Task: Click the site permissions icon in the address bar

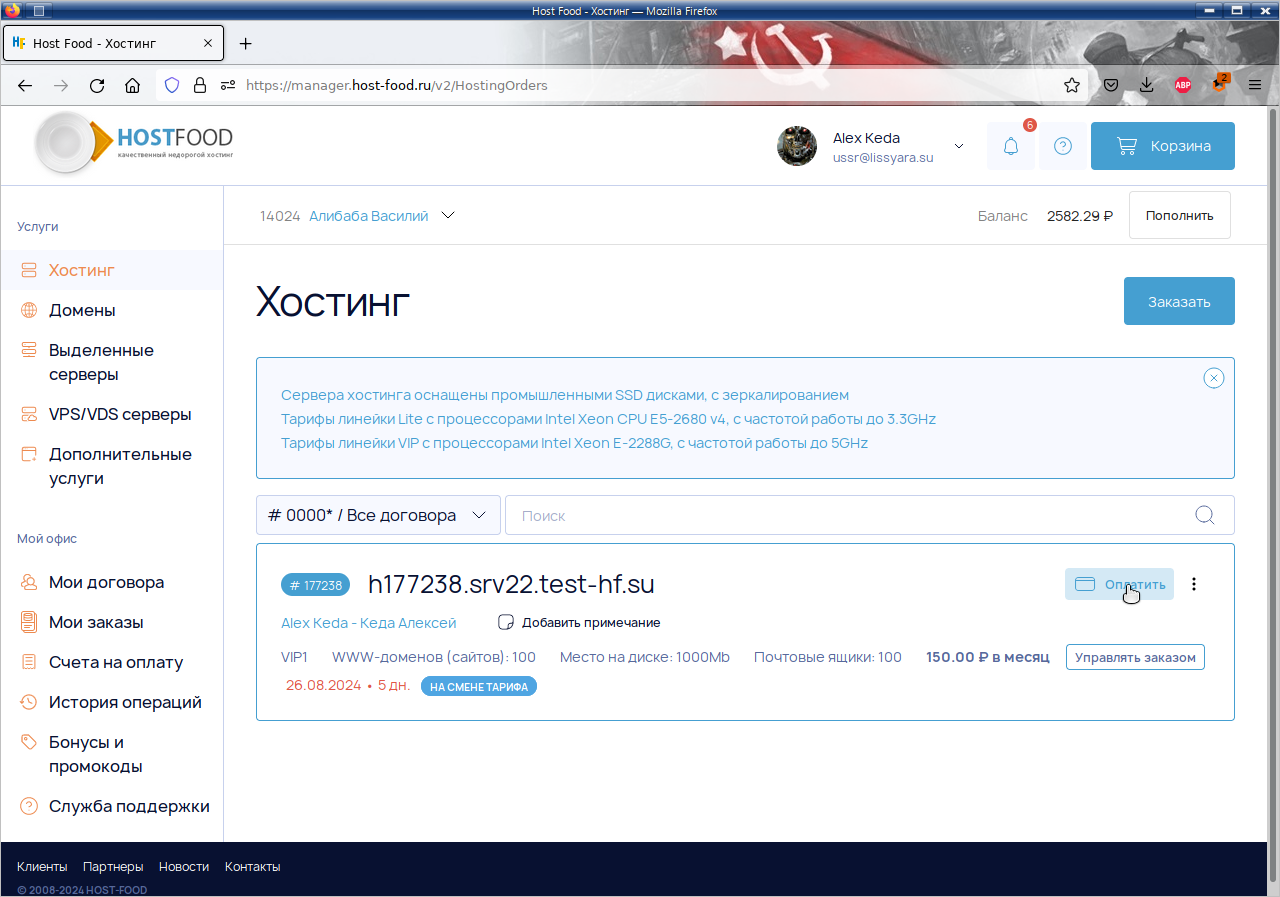Action: (228, 86)
